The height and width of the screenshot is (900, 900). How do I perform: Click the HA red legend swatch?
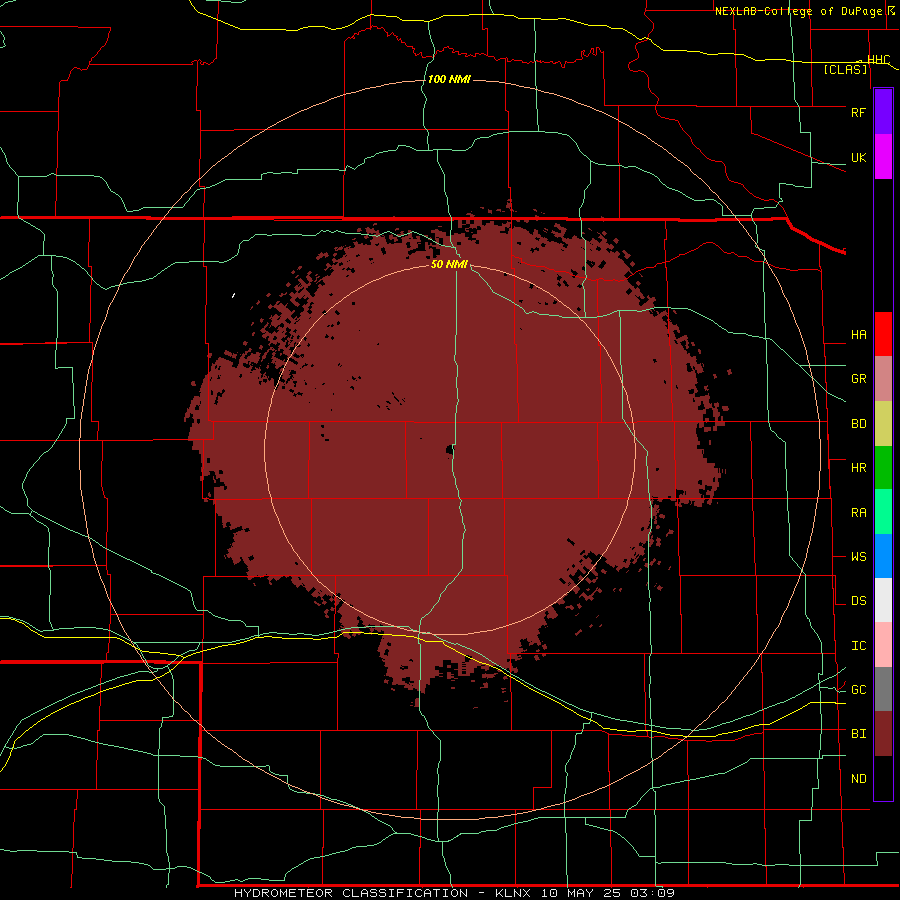[883, 334]
